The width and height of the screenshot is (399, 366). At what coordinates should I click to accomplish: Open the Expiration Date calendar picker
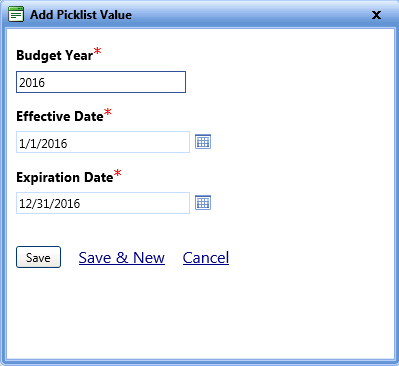(203, 203)
